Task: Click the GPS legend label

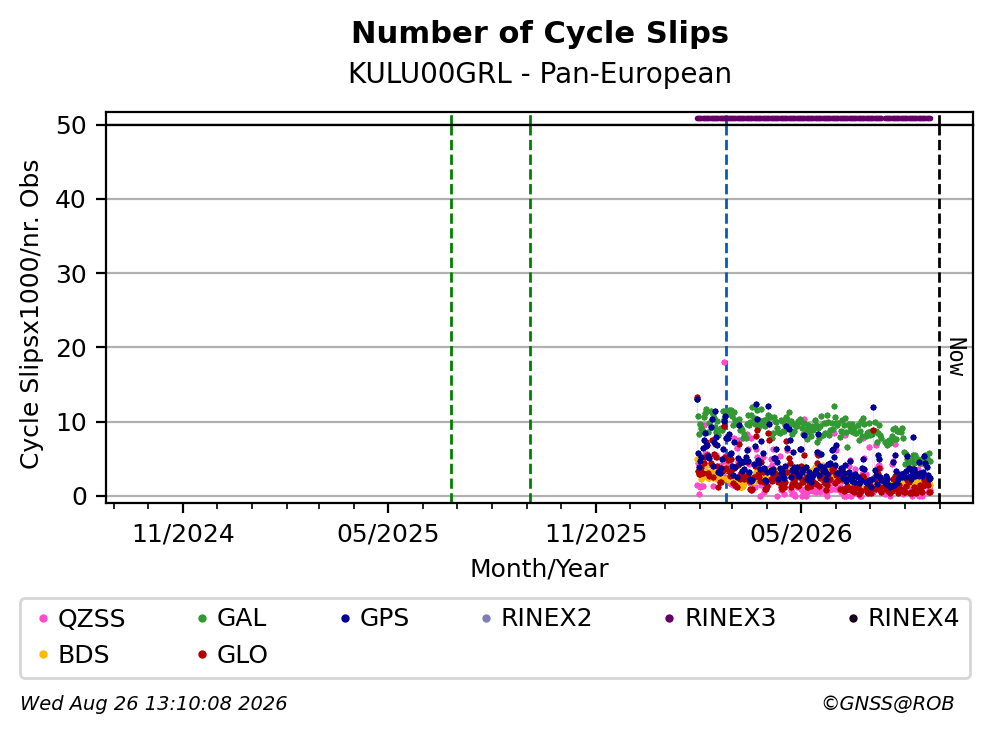Action: pos(384,618)
